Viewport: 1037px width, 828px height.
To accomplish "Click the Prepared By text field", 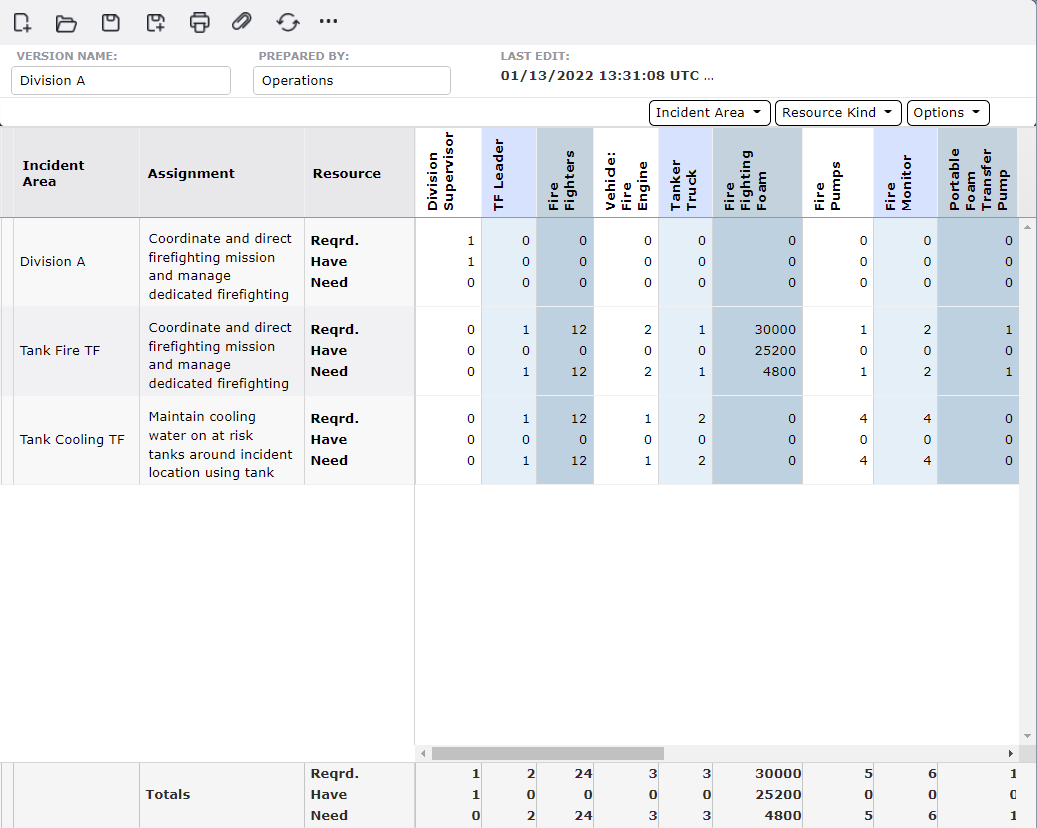I will [351, 80].
